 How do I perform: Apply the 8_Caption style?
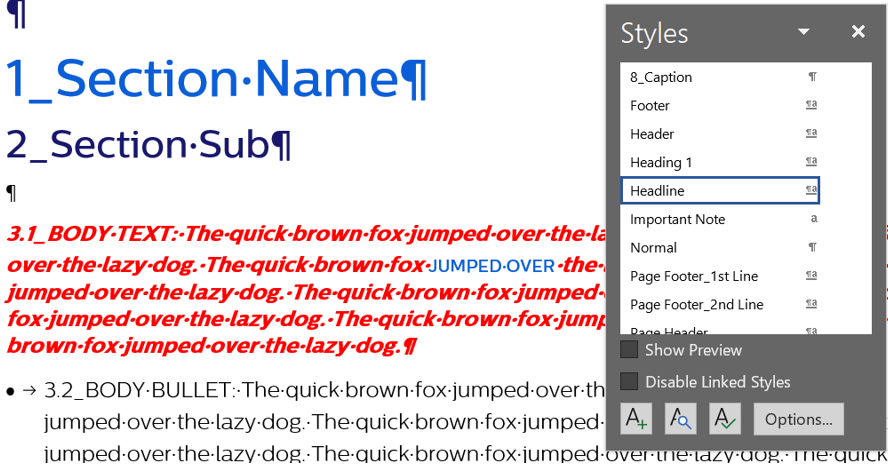pos(661,77)
